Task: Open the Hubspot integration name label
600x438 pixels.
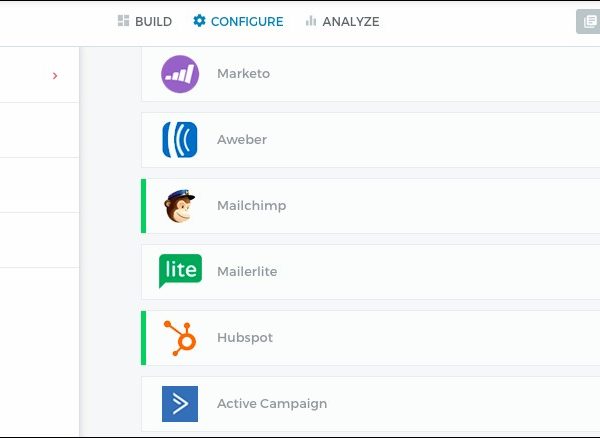Action: (x=245, y=338)
